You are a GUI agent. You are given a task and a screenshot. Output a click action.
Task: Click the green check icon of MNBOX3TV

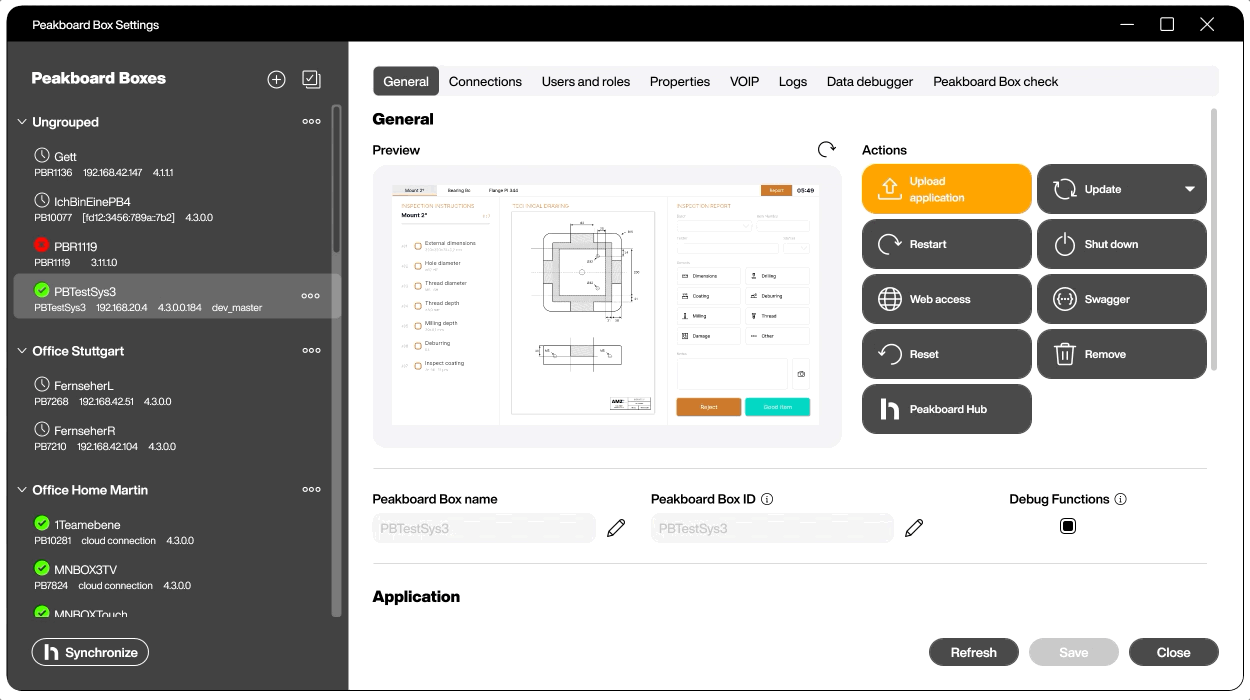click(42, 568)
